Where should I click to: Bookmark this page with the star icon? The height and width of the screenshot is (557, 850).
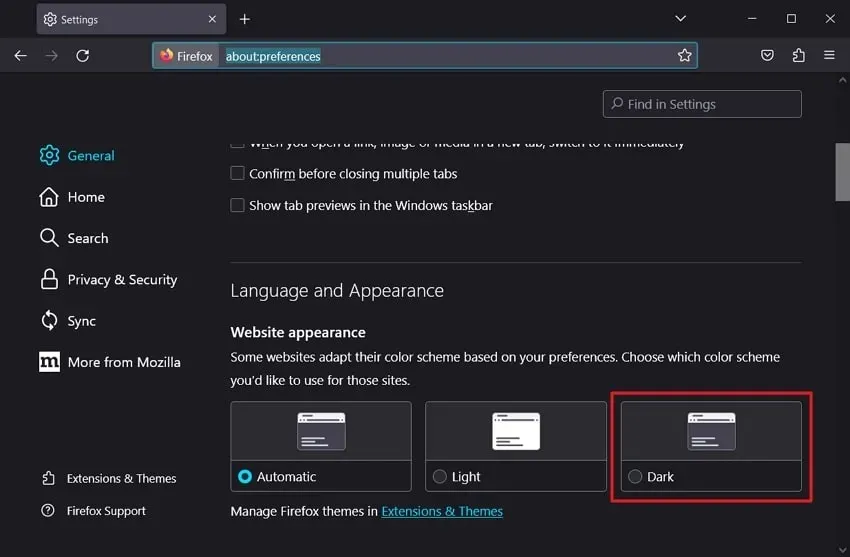point(685,55)
